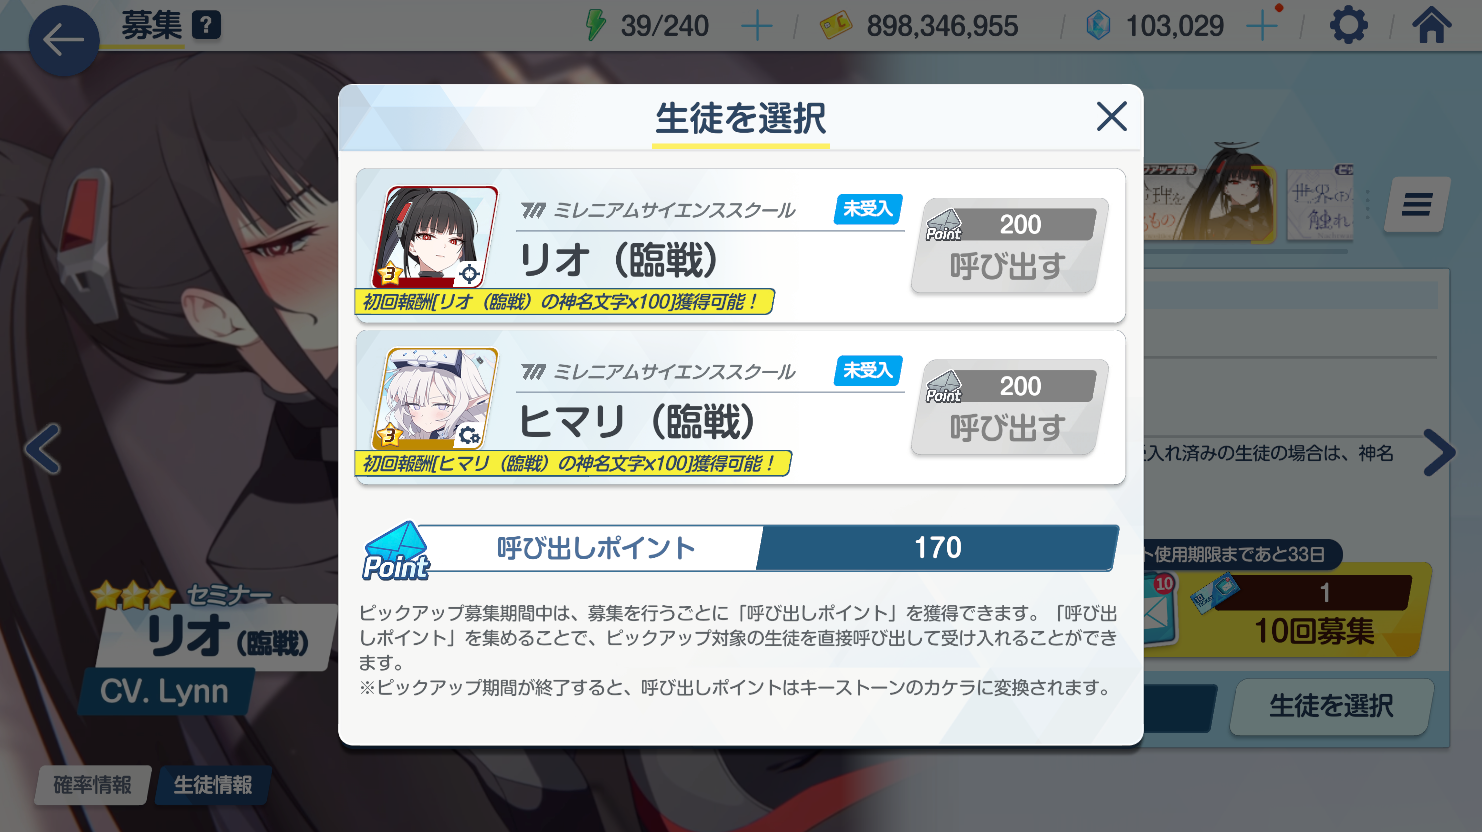Open settings gear icon
This screenshot has height=832, width=1482.
click(x=1348, y=25)
